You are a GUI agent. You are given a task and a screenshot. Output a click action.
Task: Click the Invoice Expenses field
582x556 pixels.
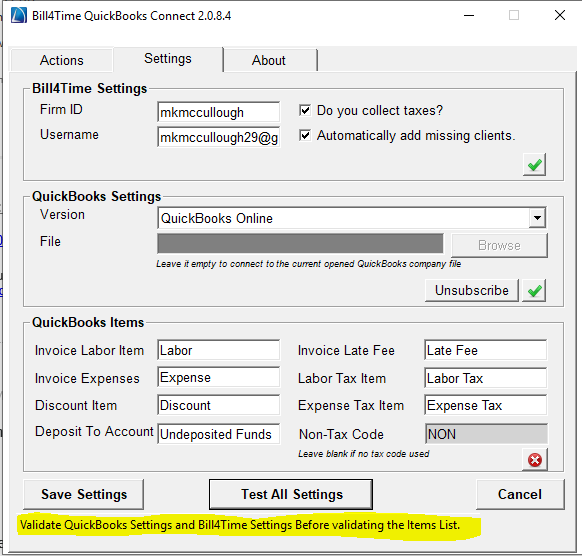pos(219,377)
